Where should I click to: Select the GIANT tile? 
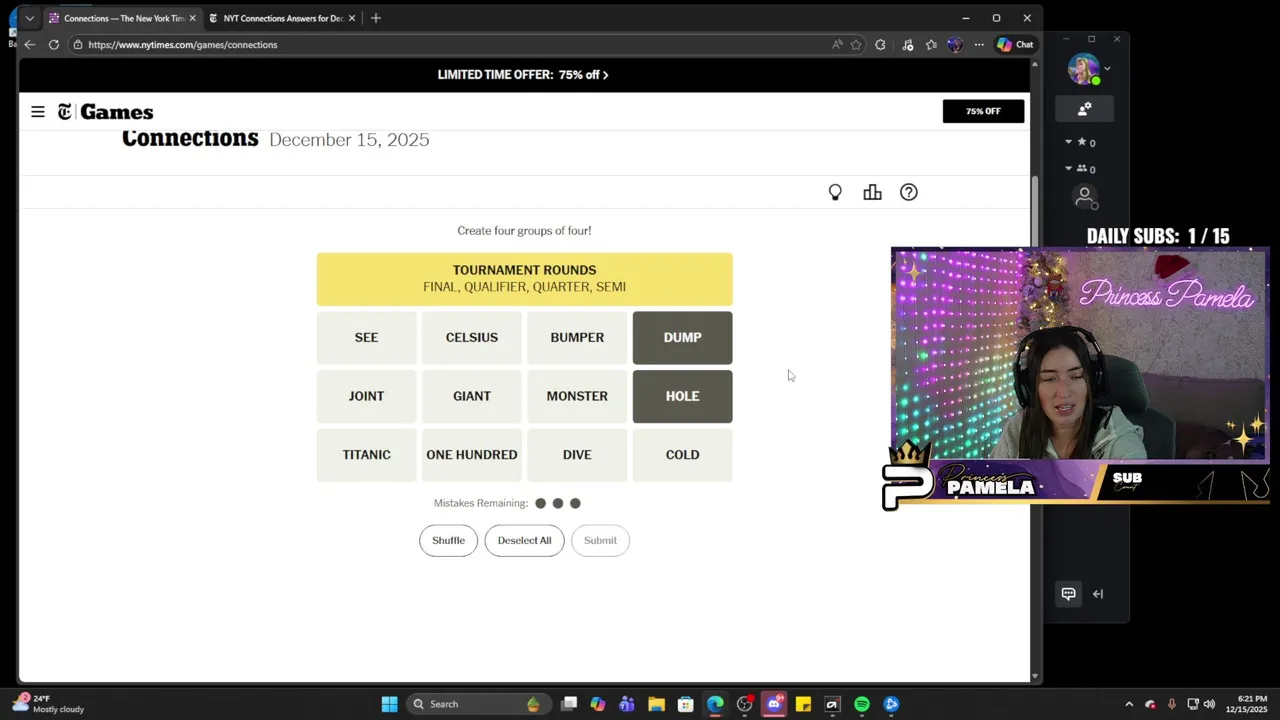pyautogui.click(x=472, y=396)
